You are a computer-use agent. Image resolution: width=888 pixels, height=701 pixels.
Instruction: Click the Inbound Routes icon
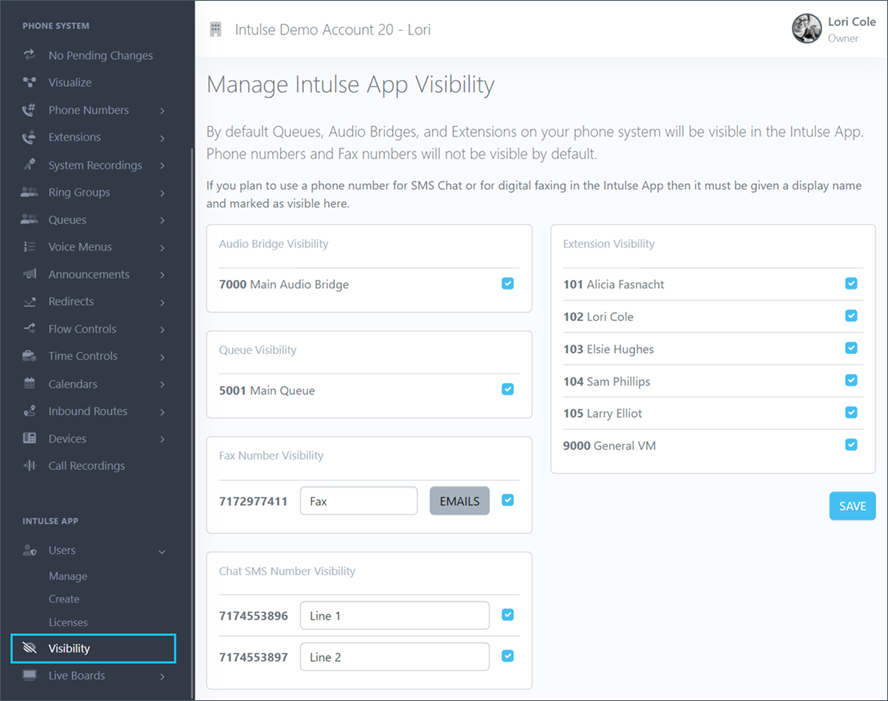29,411
